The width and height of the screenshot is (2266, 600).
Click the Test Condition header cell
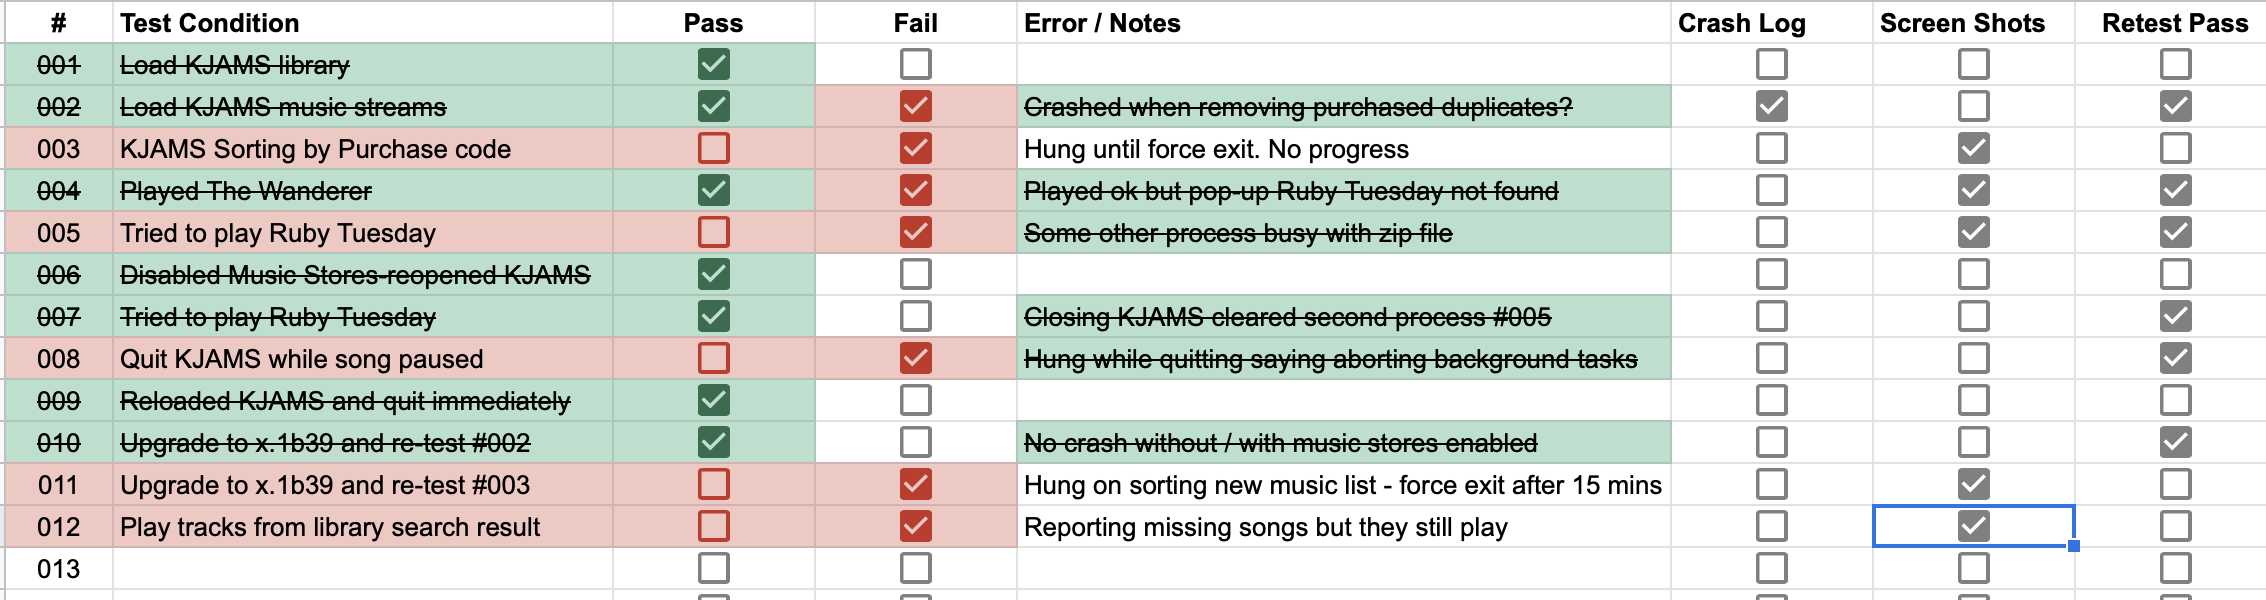[362, 23]
